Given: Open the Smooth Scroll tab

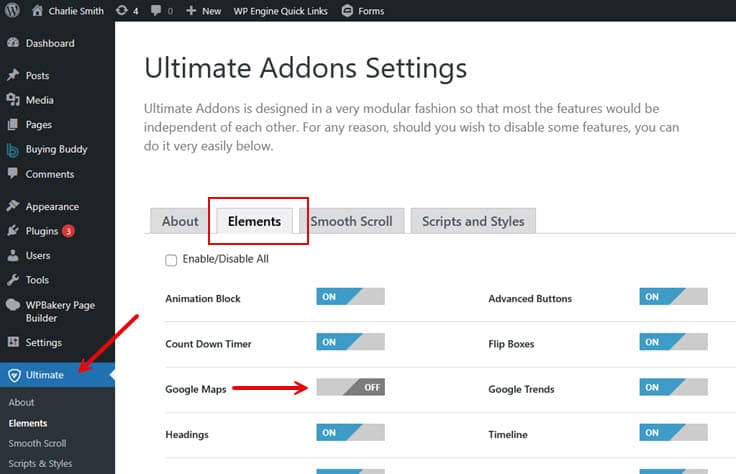Looking at the screenshot, I should coord(351,221).
